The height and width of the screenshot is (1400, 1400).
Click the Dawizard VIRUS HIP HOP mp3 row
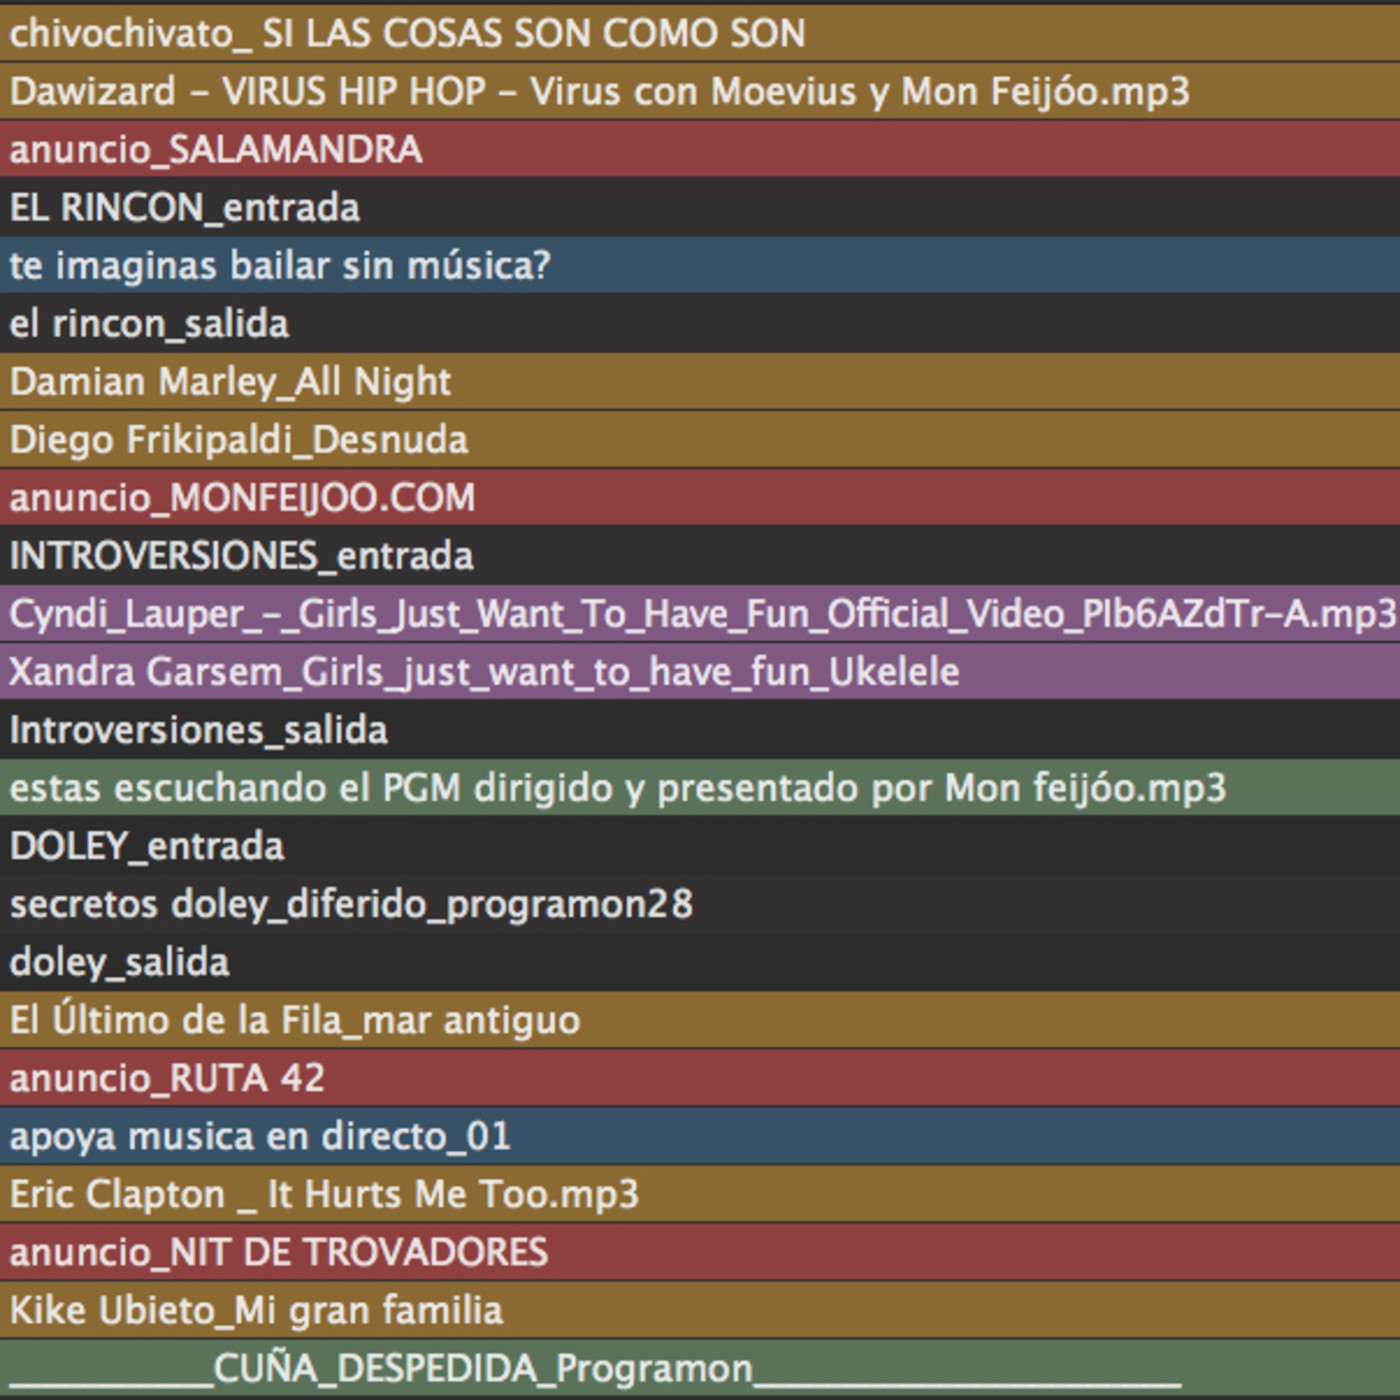pos(599,91)
